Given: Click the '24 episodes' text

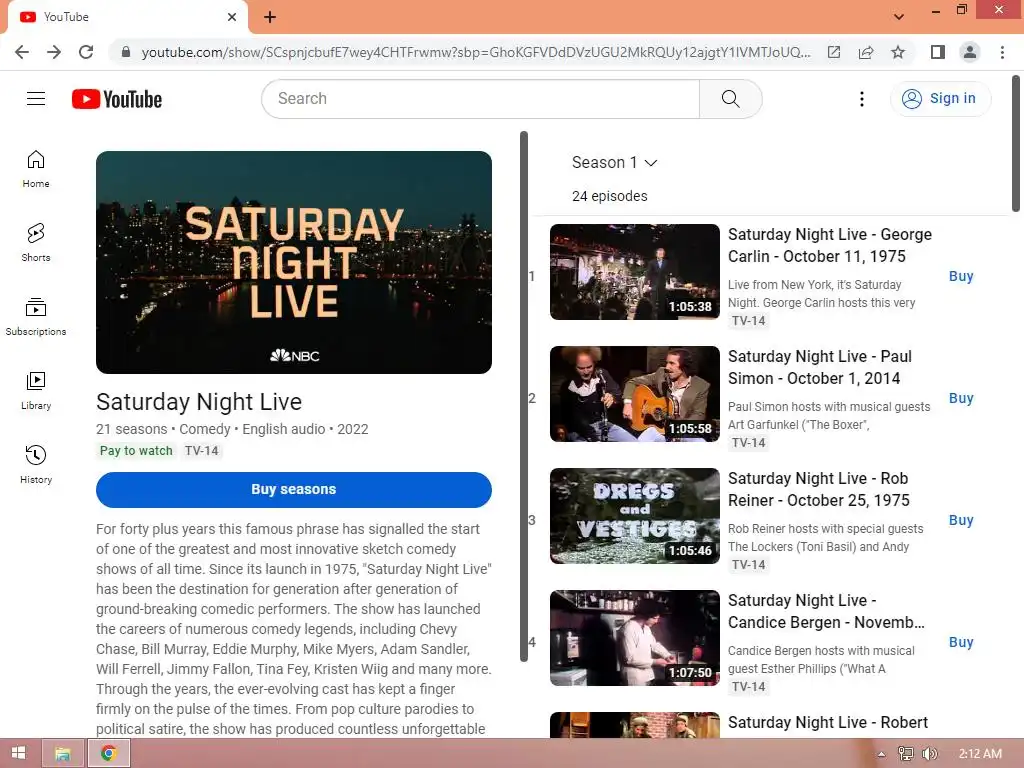Looking at the screenshot, I should pos(609,196).
